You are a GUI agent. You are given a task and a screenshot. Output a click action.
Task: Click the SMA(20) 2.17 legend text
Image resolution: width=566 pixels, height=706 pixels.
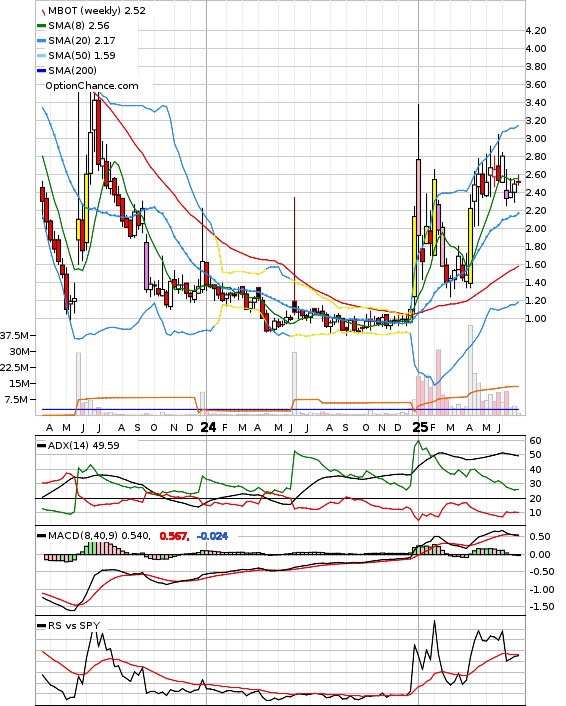click(82, 41)
